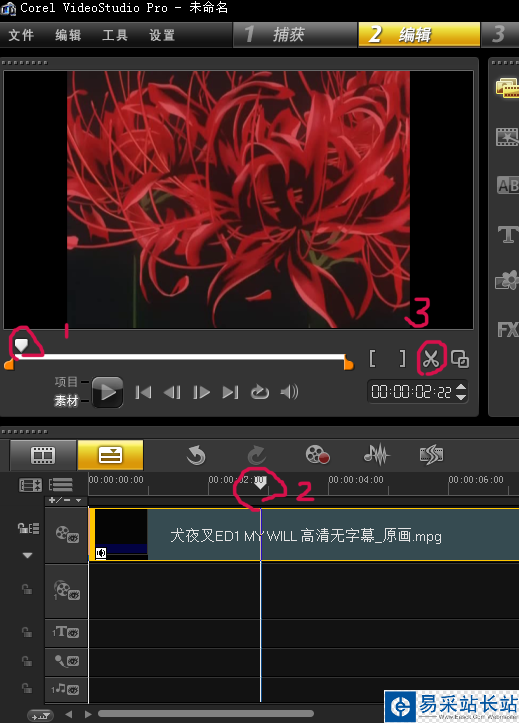Open the +/- chapter cue dropdown
519x723 pixels.
pyautogui.click(x=65, y=500)
